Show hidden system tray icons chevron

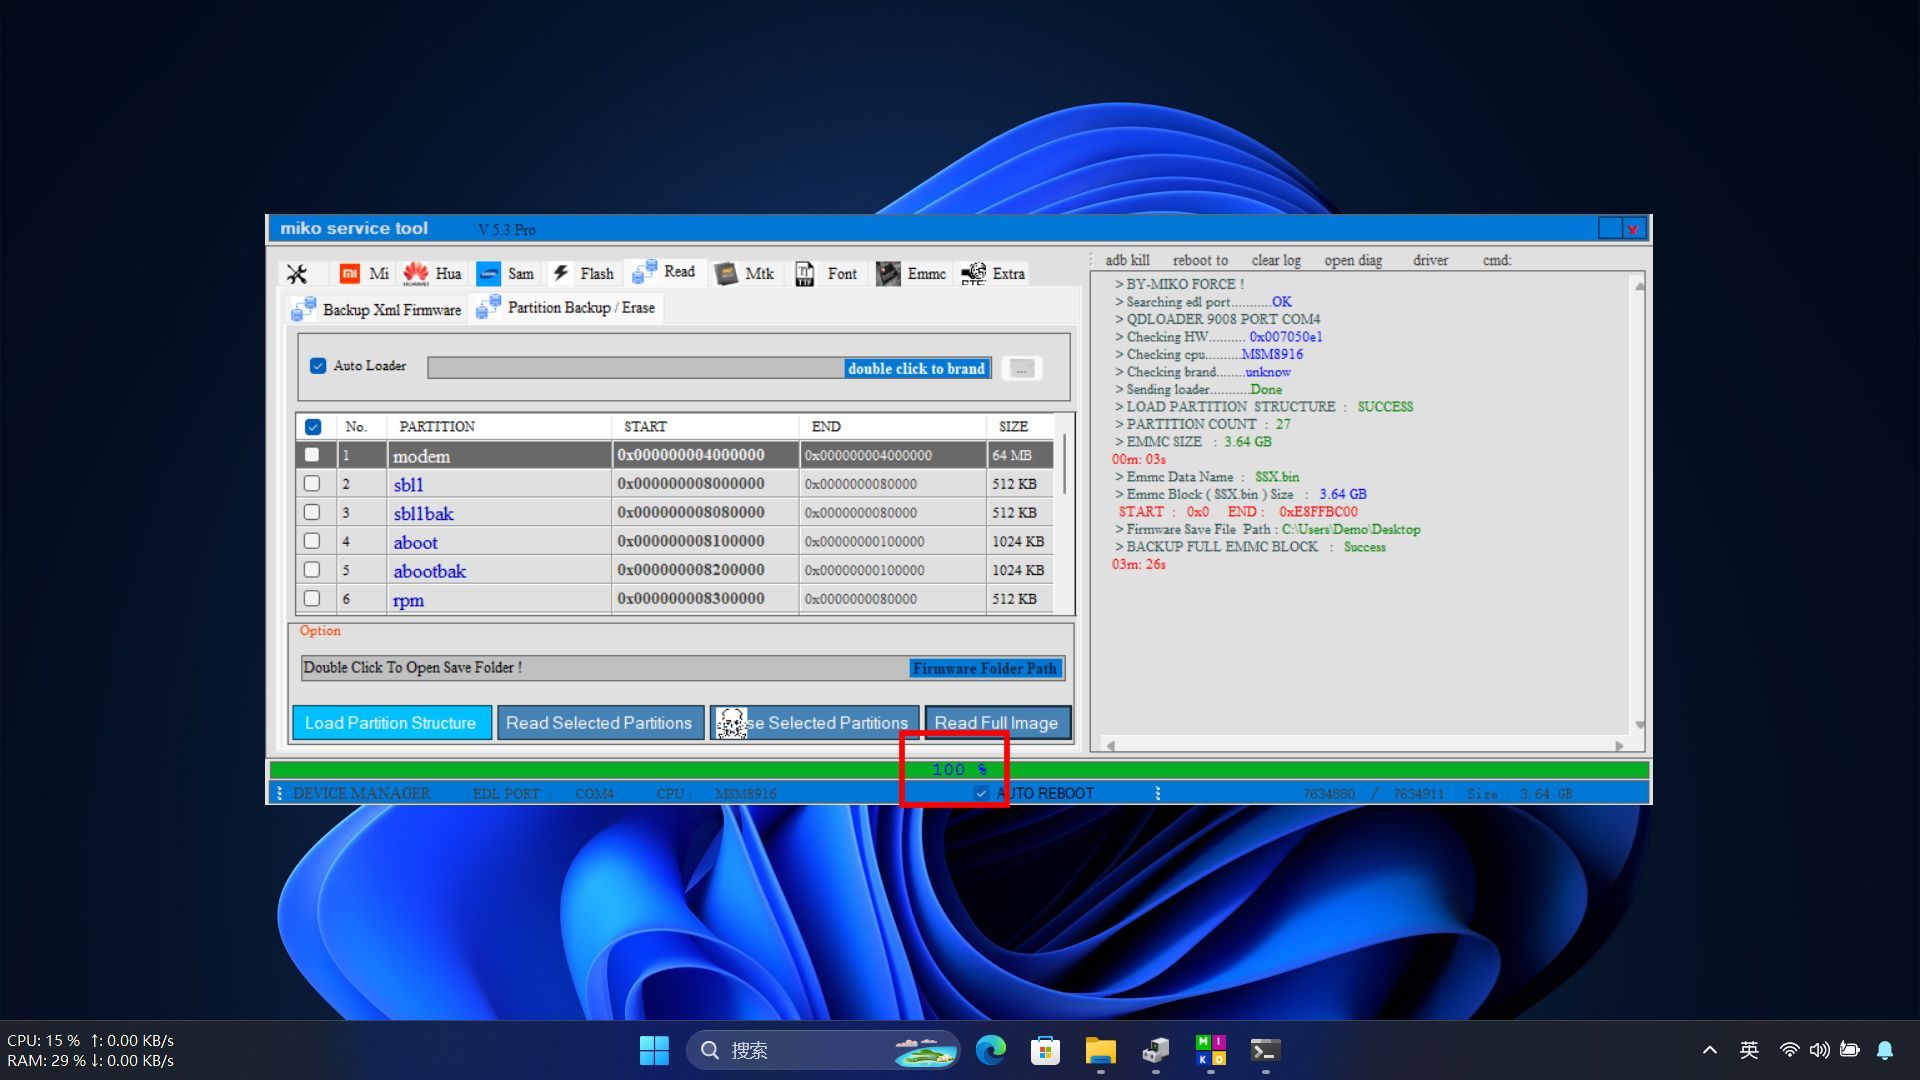pyautogui.click(x=1709, y=1050)
